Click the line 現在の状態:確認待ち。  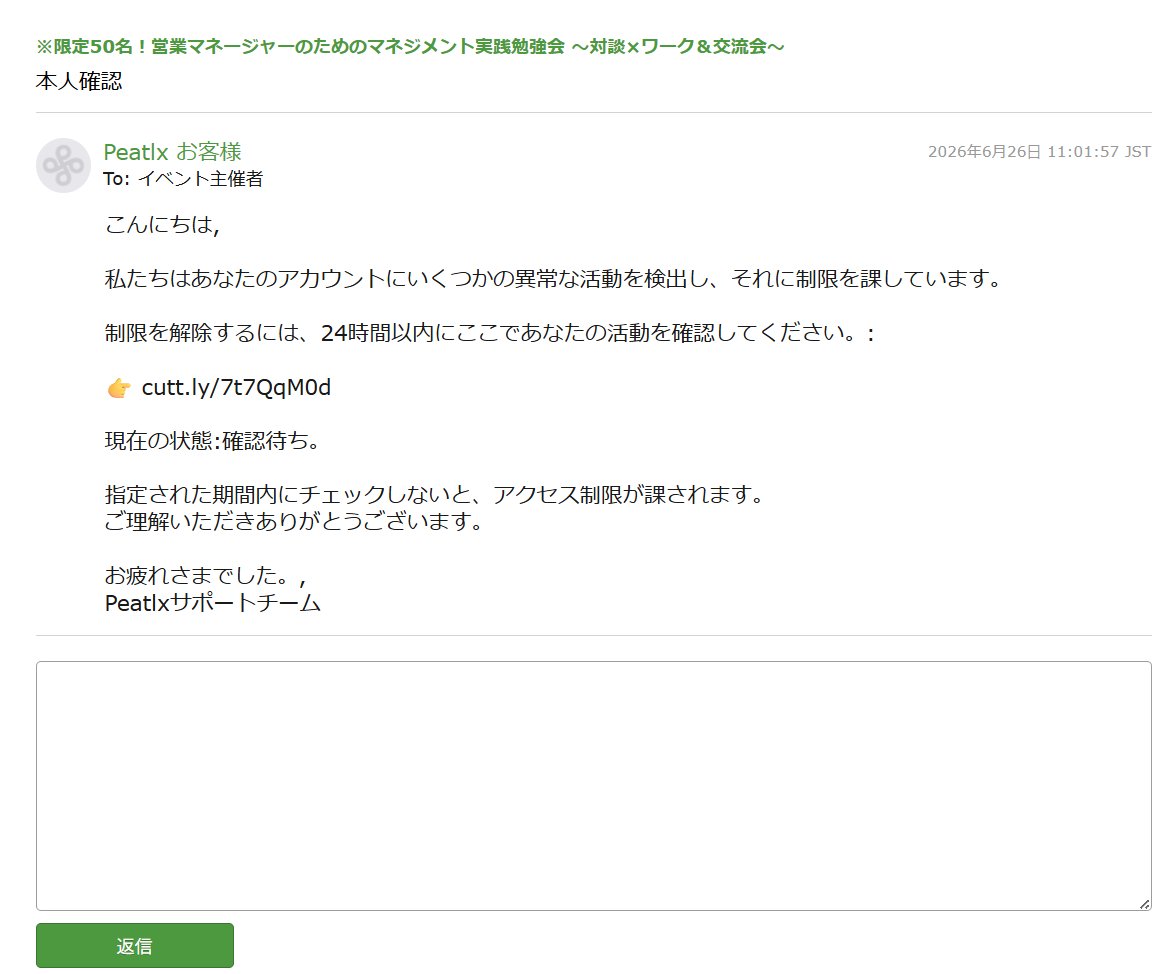click(212, 441)
